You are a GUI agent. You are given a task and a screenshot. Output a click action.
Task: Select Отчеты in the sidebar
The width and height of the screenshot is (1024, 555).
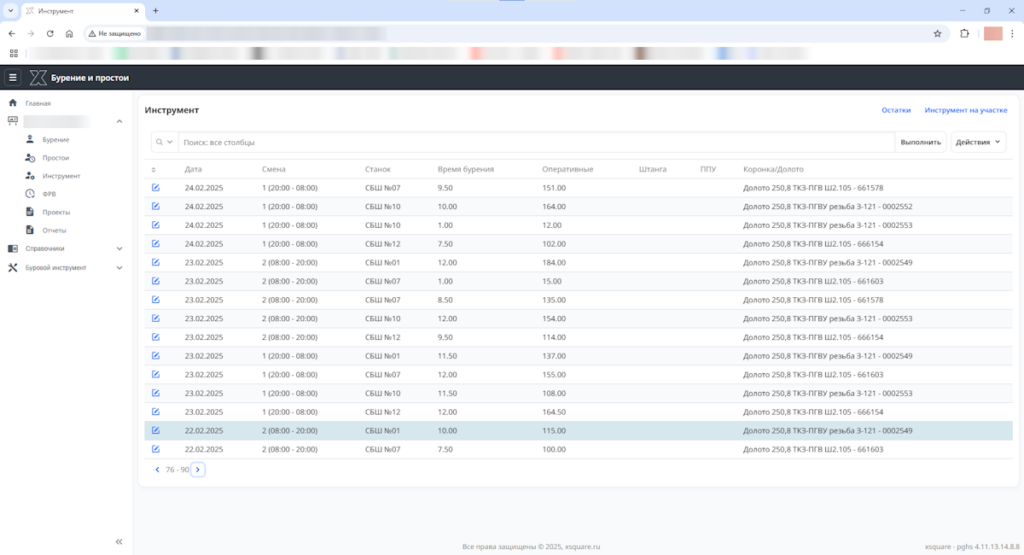pyautogui.click(x=54, y=230)
